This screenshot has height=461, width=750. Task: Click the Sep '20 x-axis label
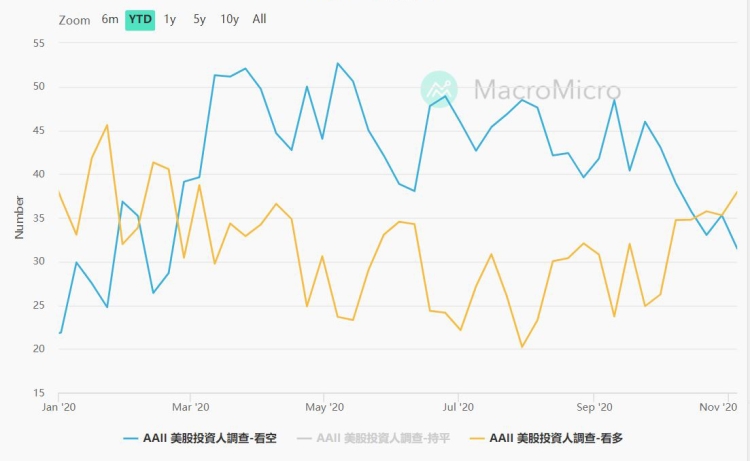594,407
